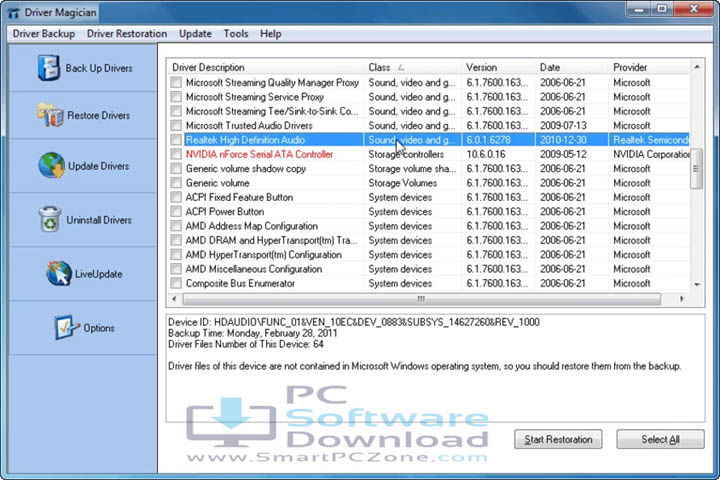
Task: Click the Uninstall Drivers recycle bin icon
Action: (50, 219)
